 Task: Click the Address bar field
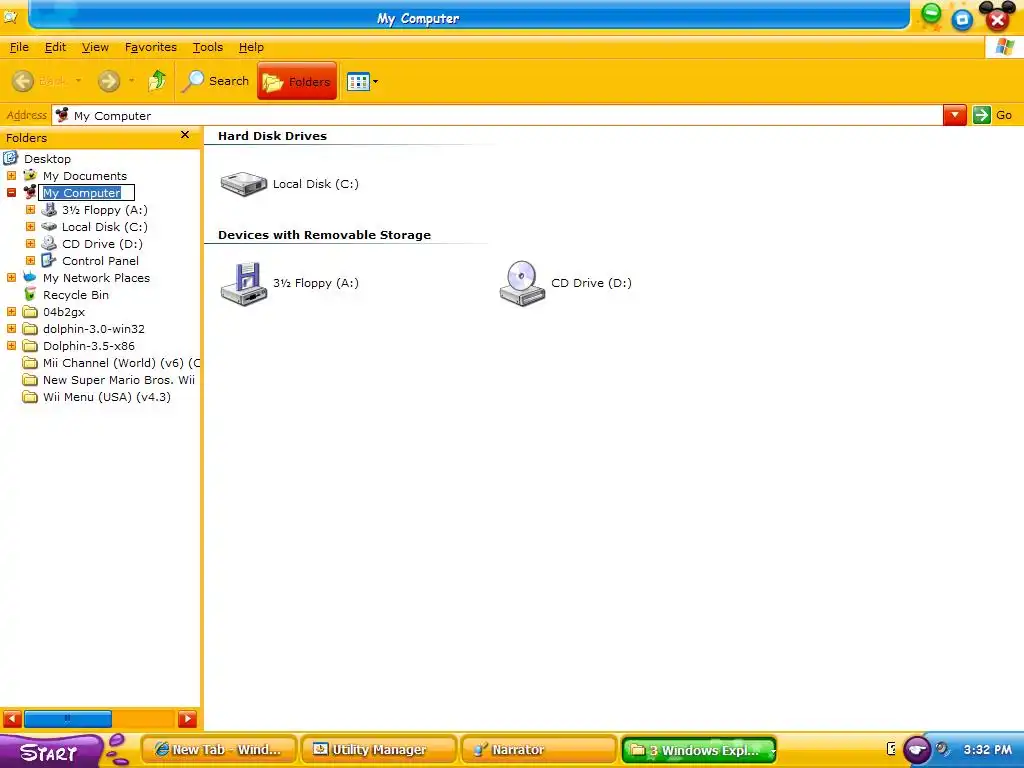pyautogui.click(x=498, y=116)
